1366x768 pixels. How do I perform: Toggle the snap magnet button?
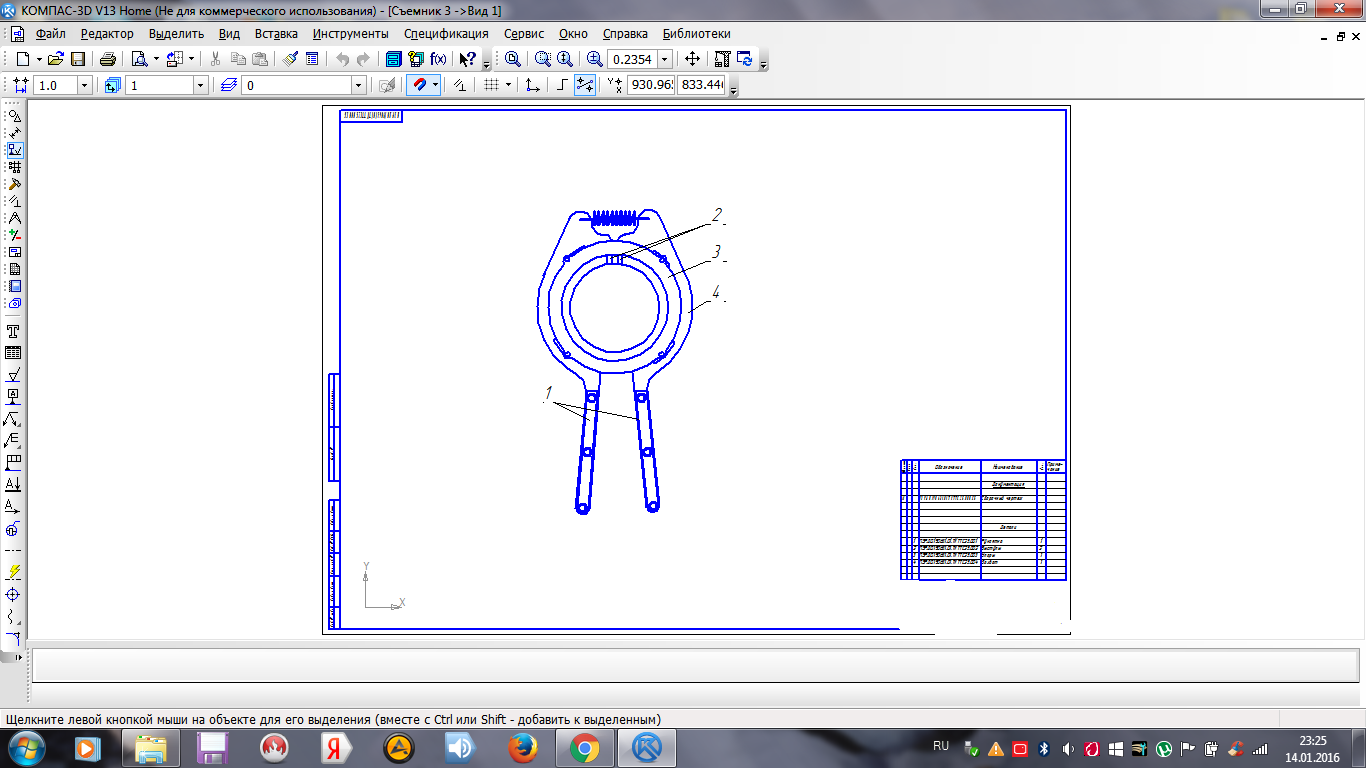click(x=420, y=85)
